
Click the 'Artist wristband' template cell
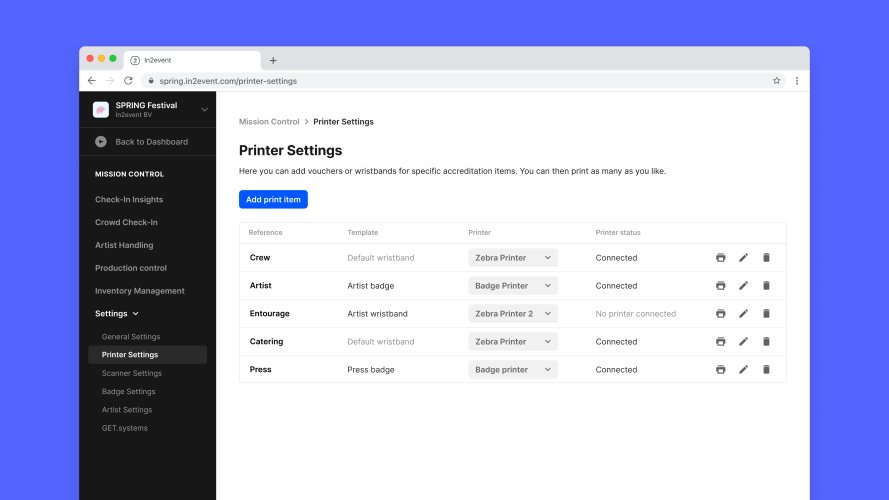click(378, 313)
